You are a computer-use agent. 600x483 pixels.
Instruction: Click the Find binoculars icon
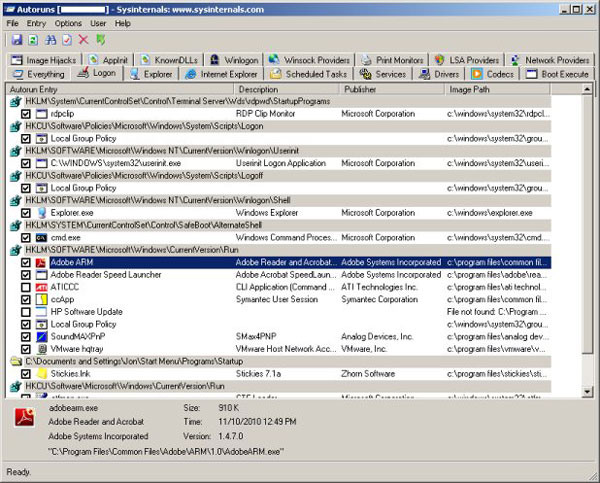point(51,40)
